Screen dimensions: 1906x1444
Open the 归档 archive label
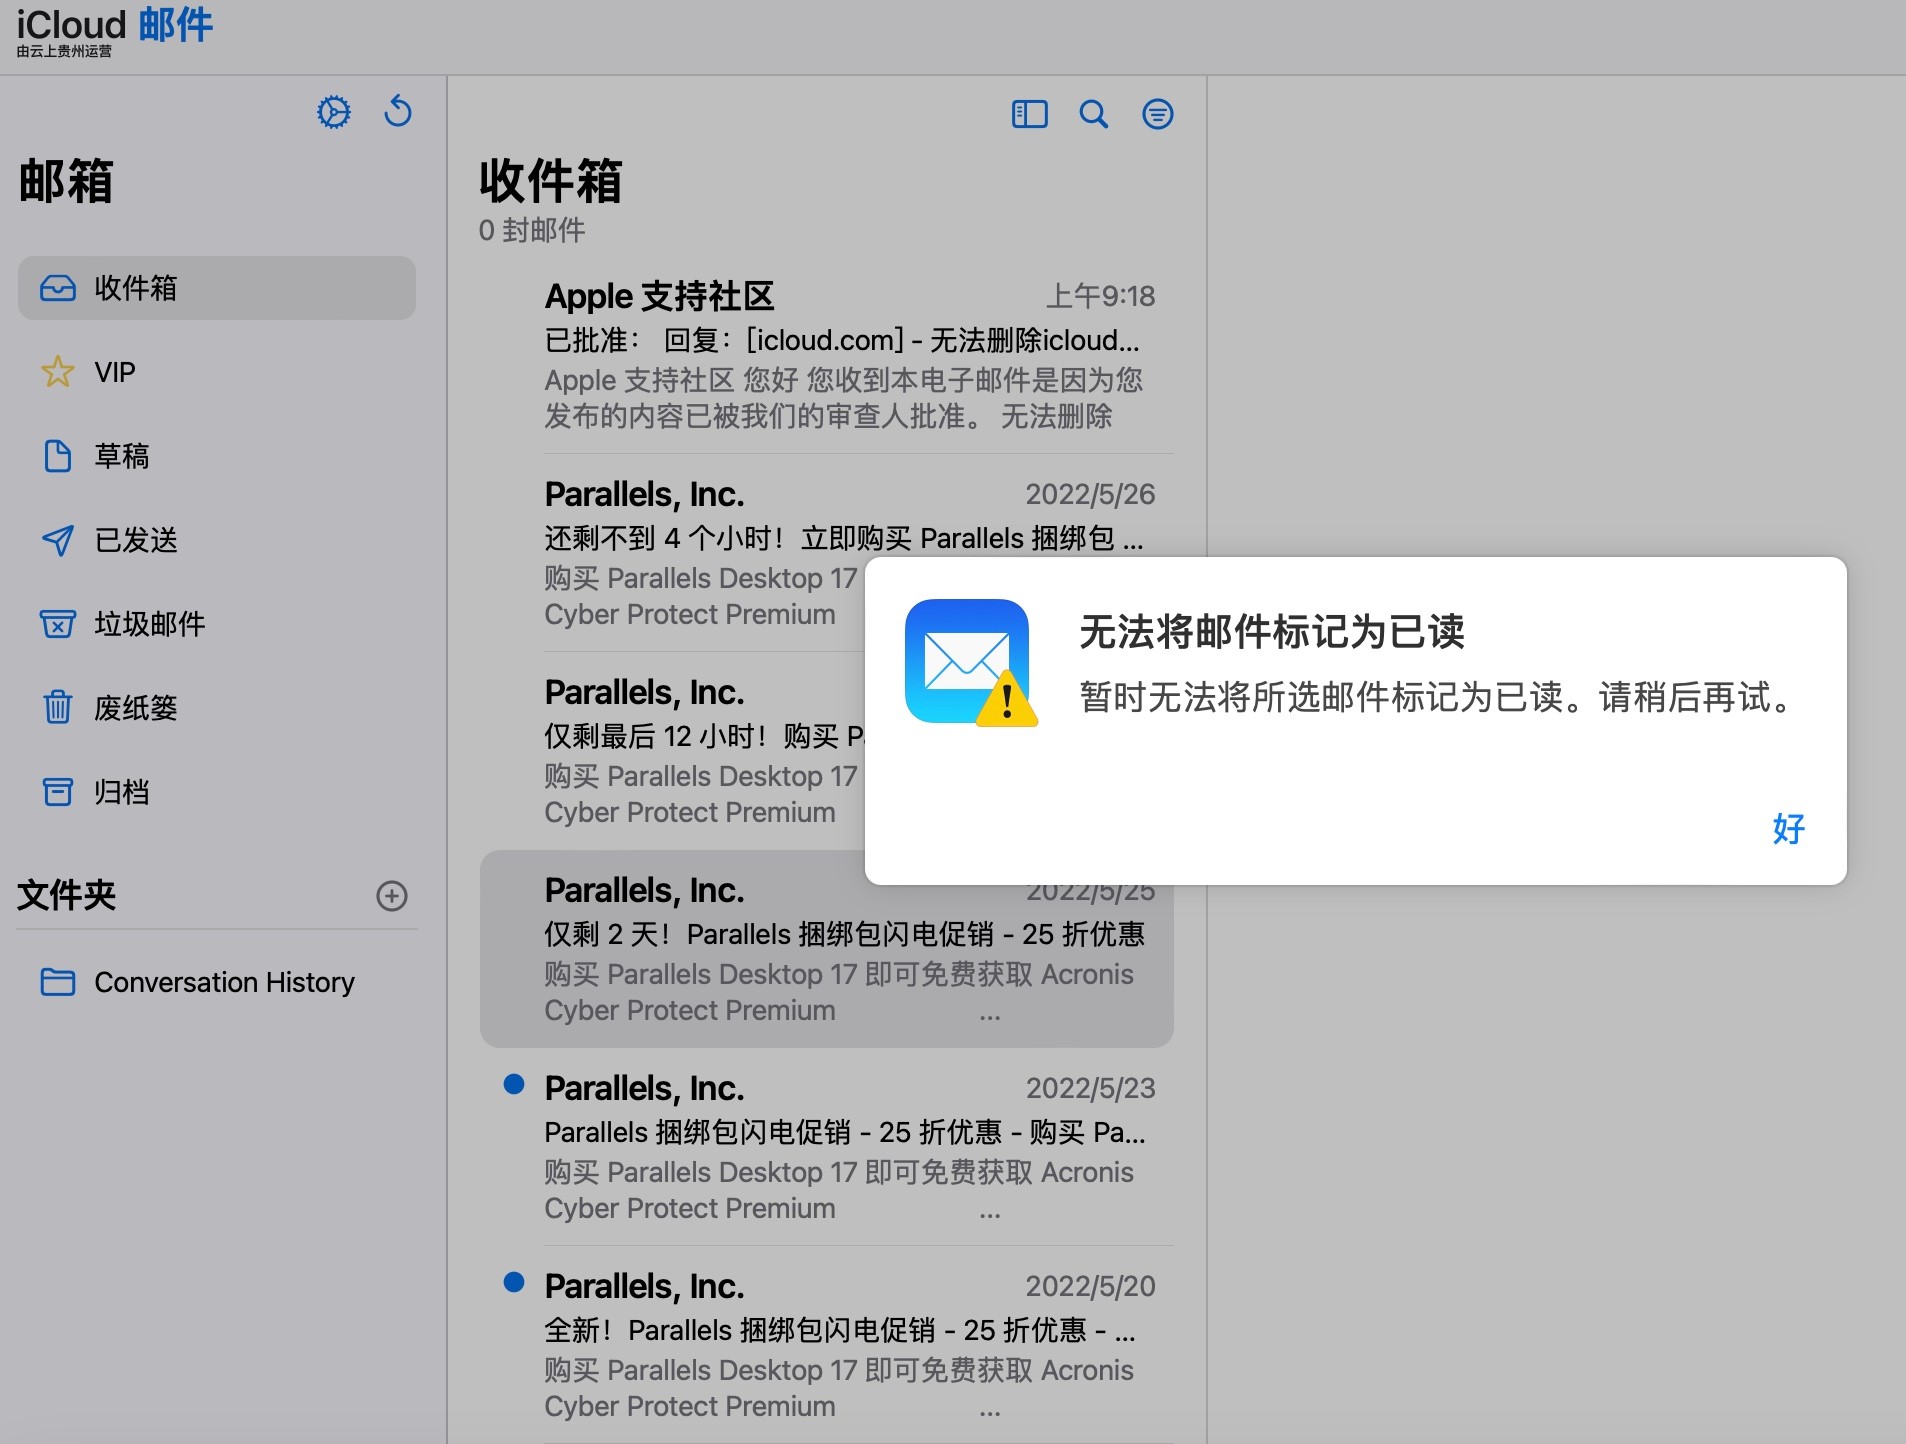point(122,792)
